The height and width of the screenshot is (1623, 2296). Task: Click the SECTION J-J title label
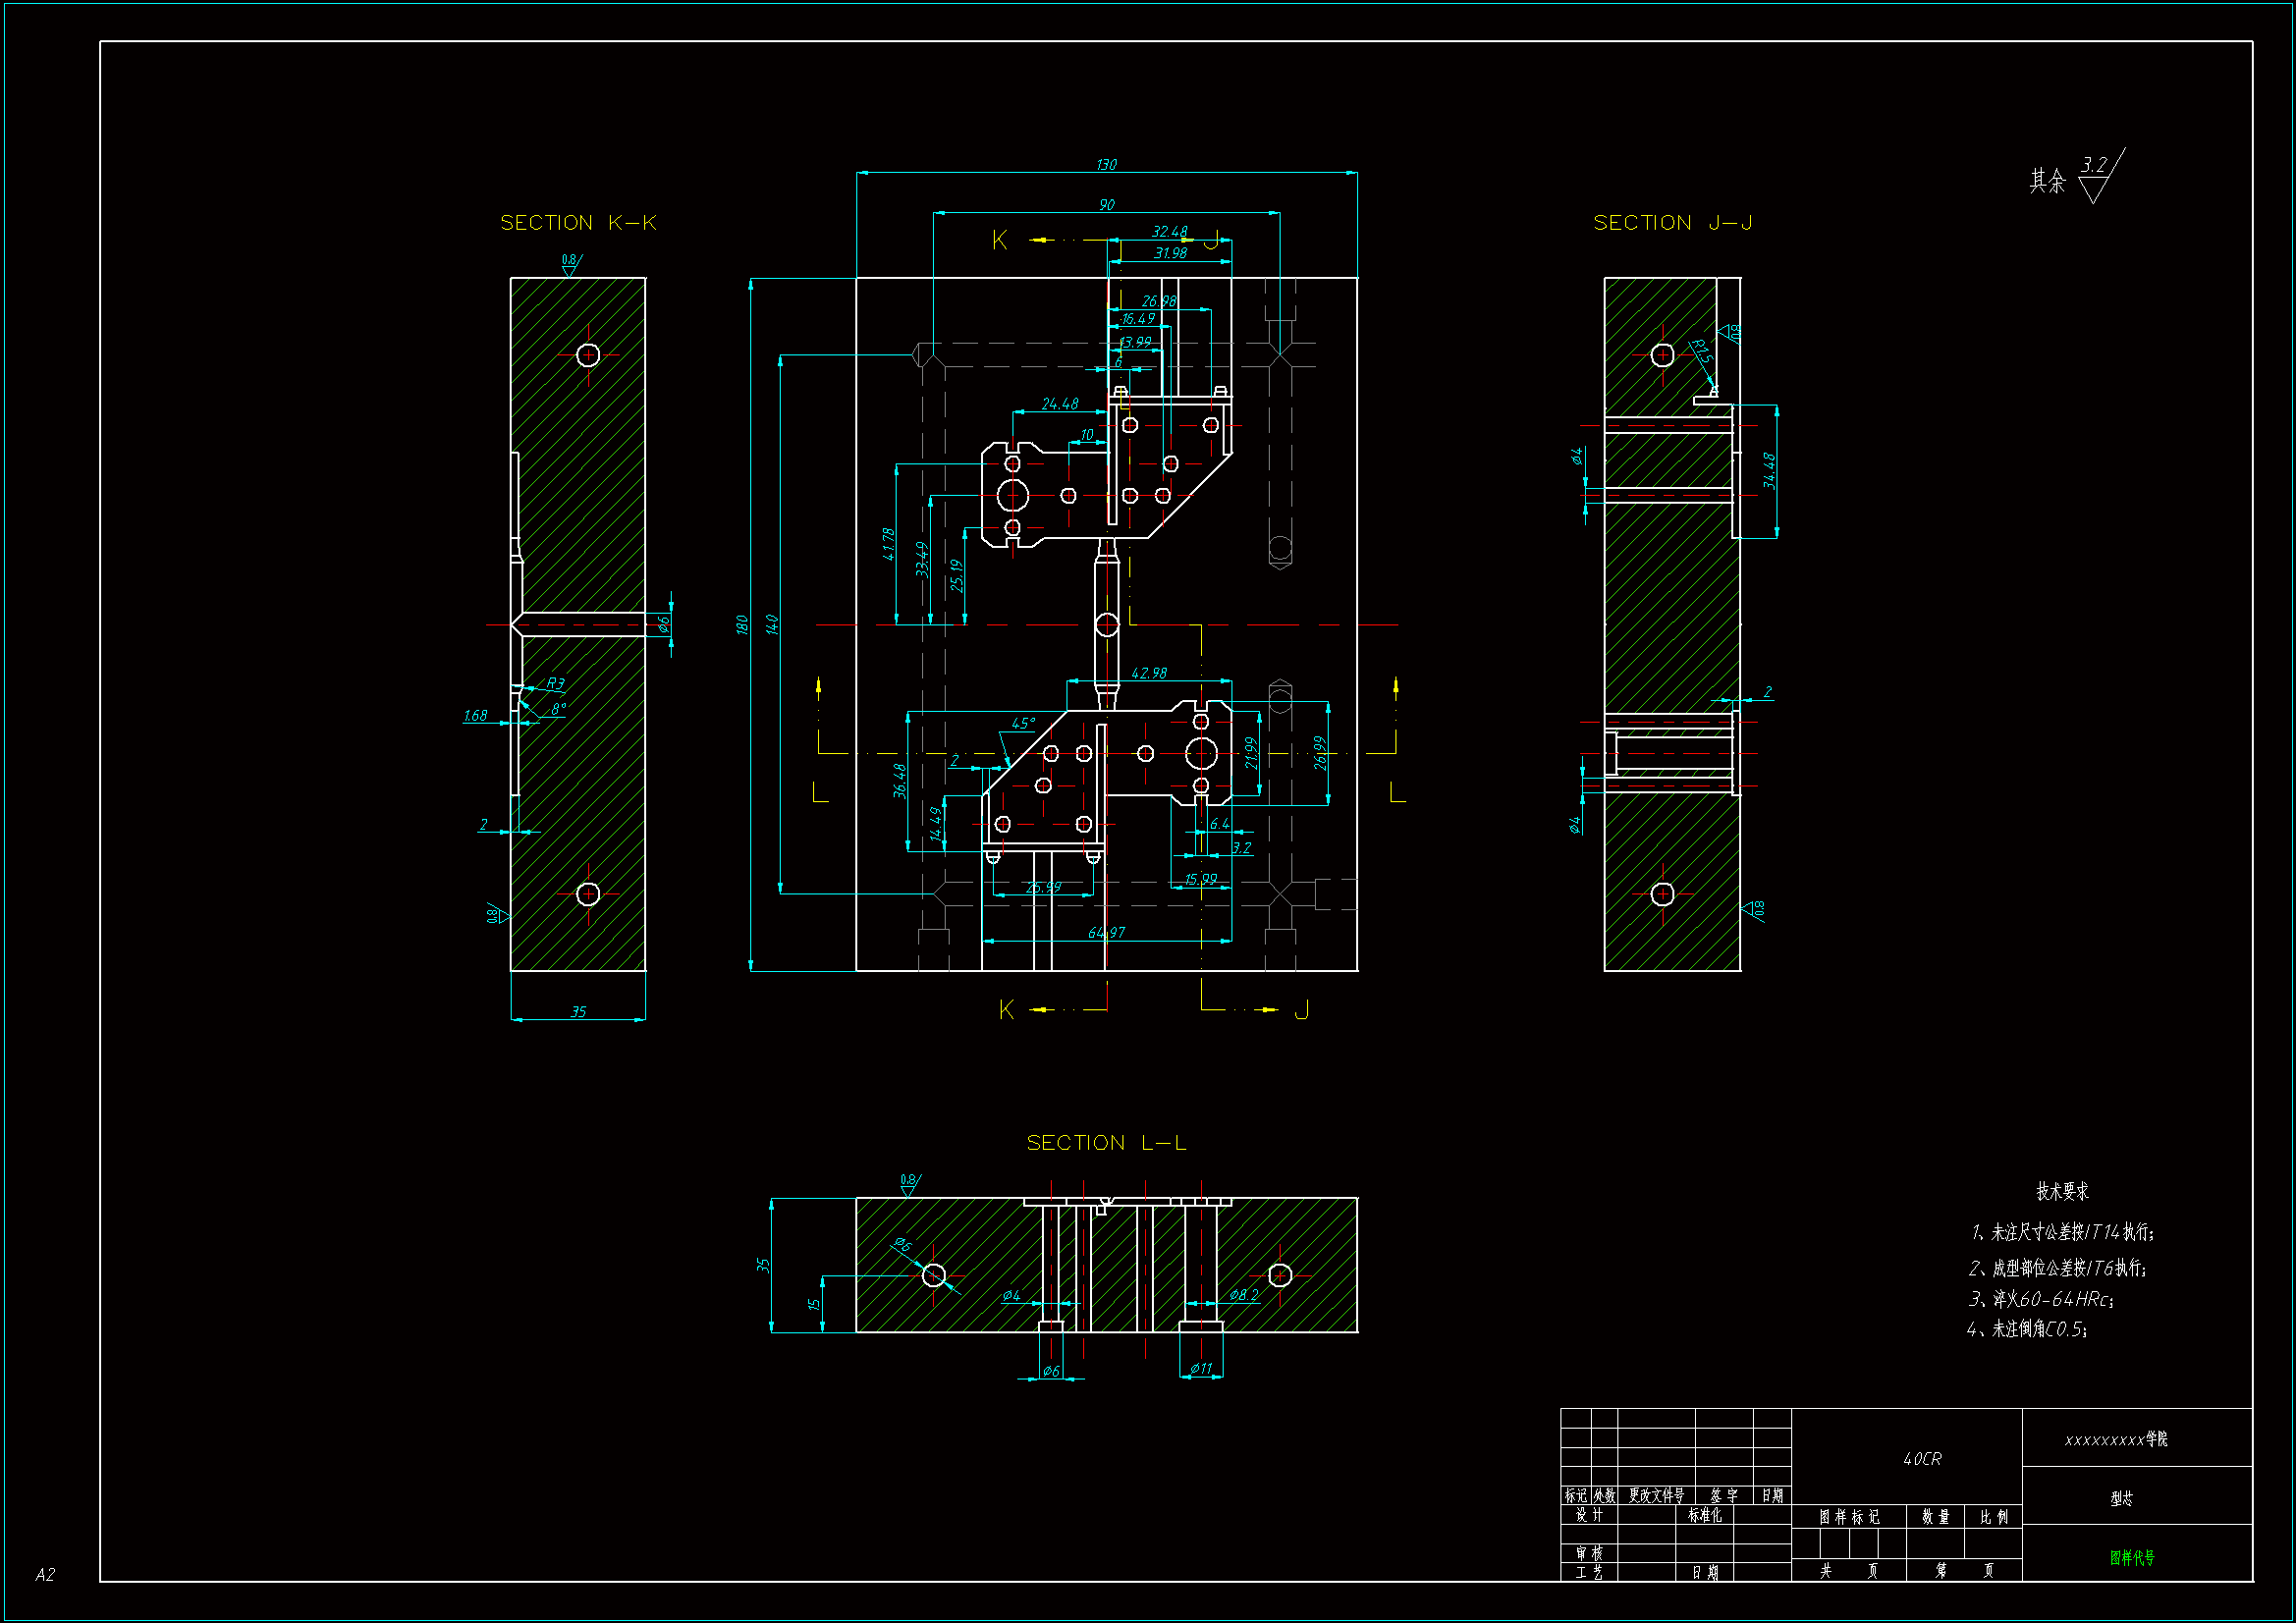point(1672,223)
